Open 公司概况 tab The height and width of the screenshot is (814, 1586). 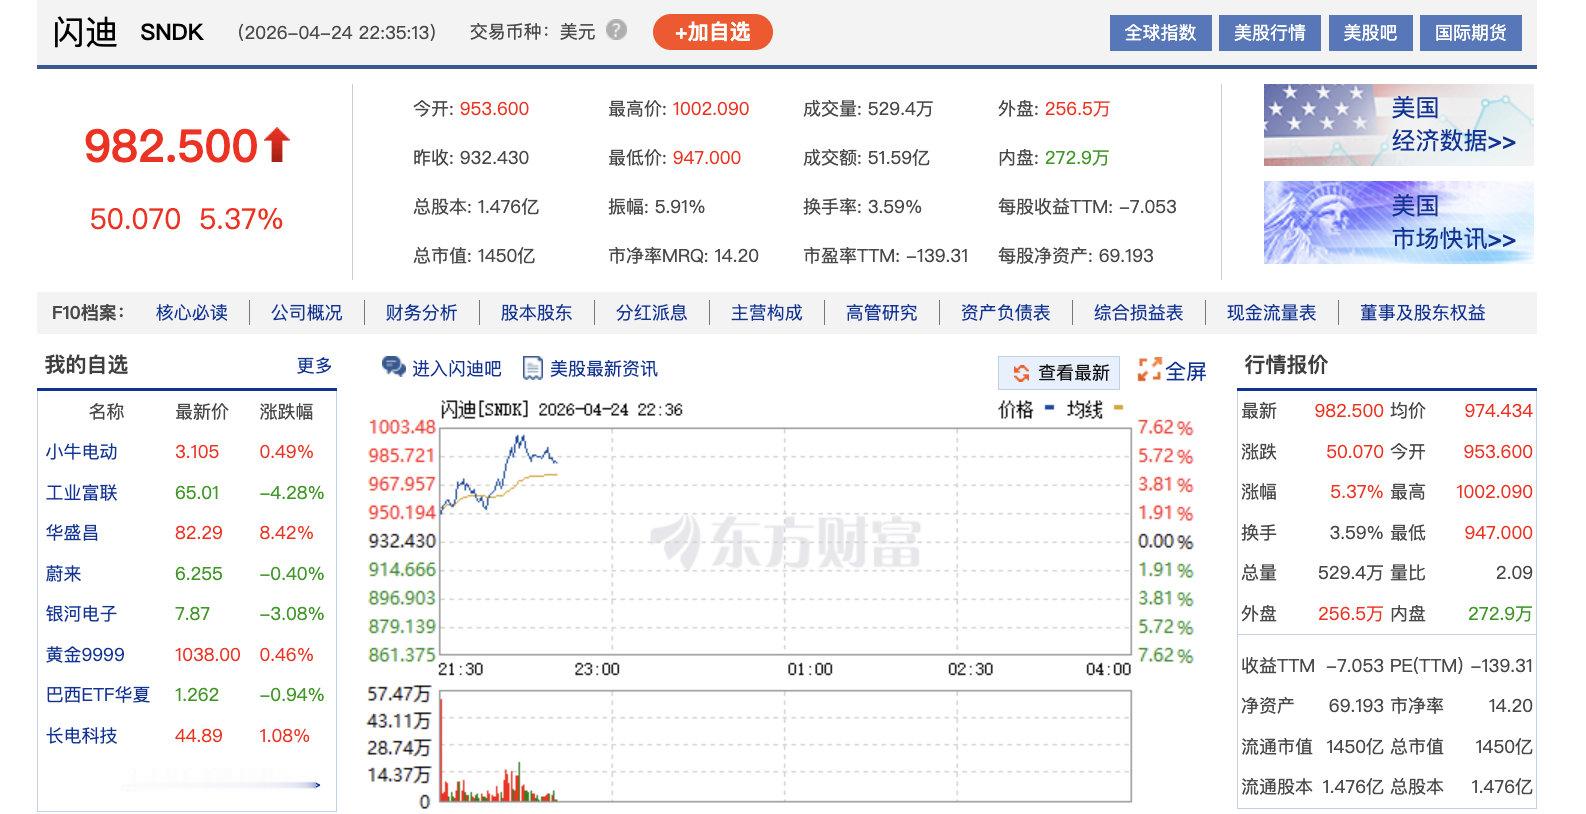307,313
